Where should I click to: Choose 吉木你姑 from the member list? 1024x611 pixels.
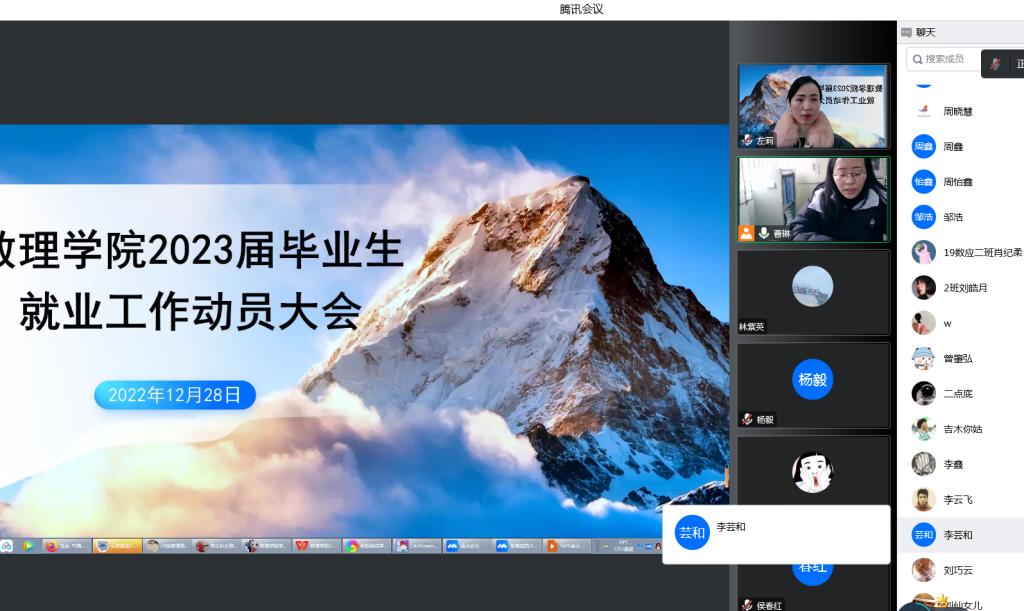click(962, 429)
